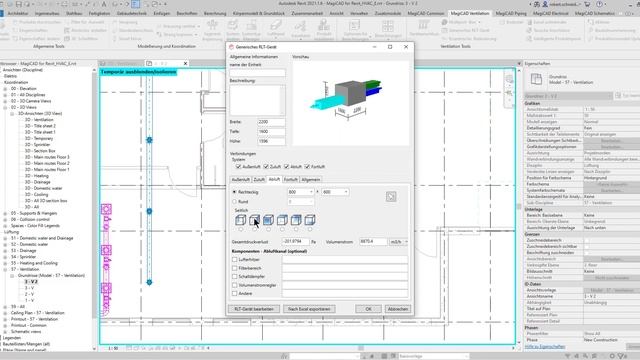Image resolution: width=640 pixels, height=360 pixels.
Task: Expand the 00 - Elevation tree node
Action: [5, 89]
